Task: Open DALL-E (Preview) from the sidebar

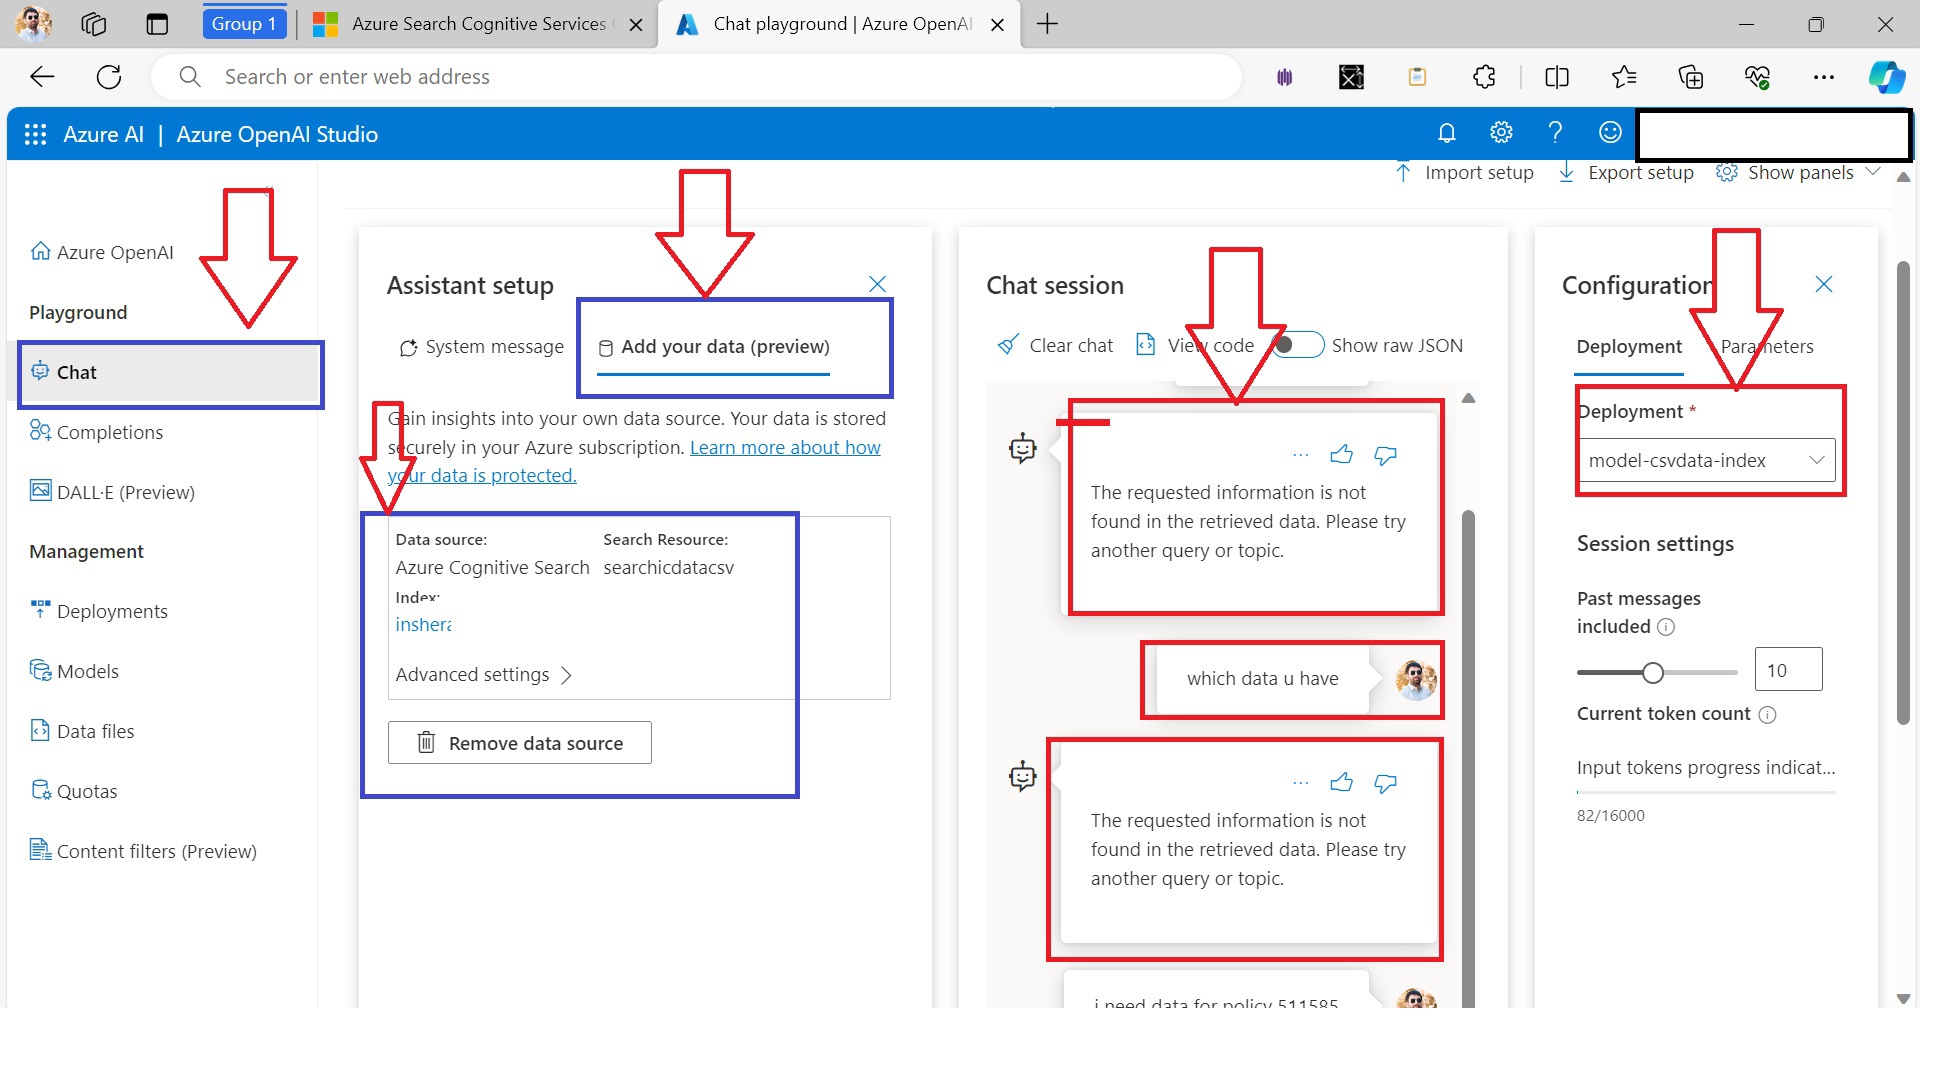Action: [126, 491]
